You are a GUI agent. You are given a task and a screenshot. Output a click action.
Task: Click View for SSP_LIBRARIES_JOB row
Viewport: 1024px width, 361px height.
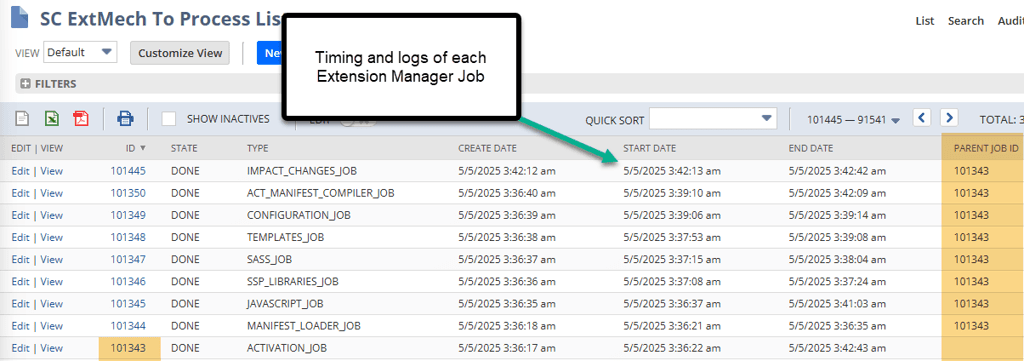coord(52,281)
